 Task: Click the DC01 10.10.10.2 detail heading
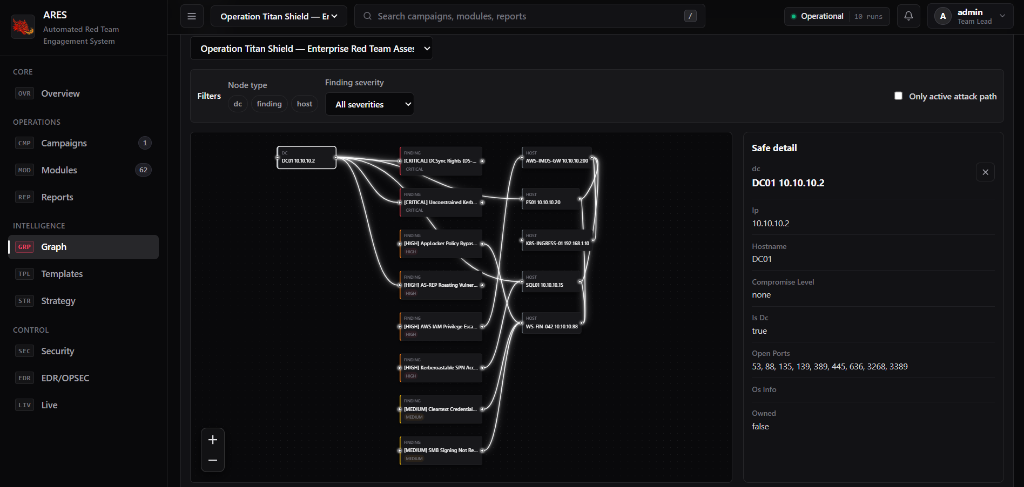pos(788,183)
